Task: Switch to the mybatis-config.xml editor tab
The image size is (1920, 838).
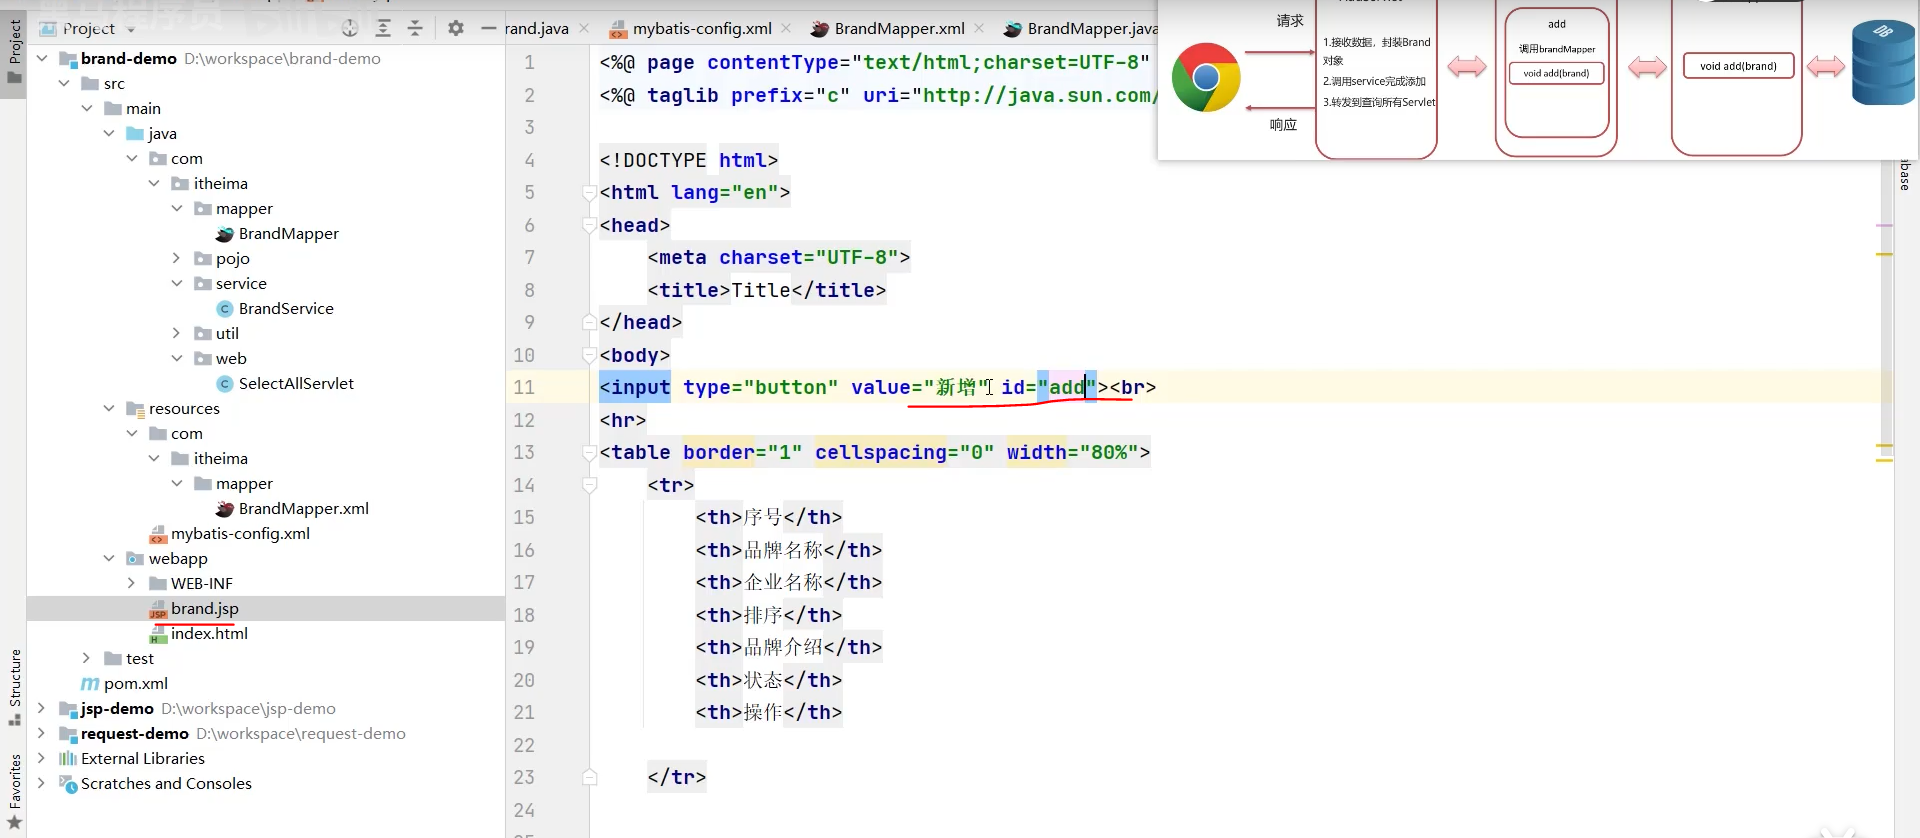Action: click(x=702, y=28)
